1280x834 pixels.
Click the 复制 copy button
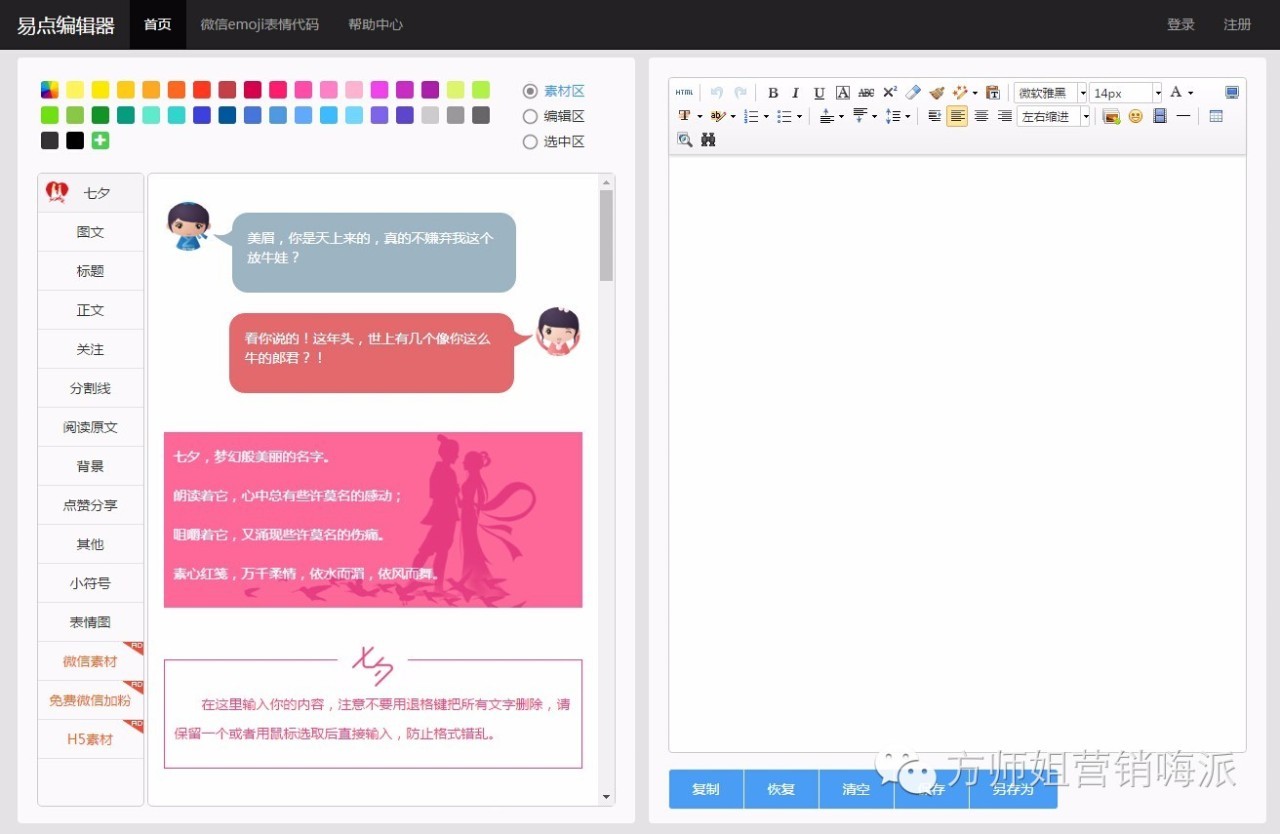click(x=706, y=789)
